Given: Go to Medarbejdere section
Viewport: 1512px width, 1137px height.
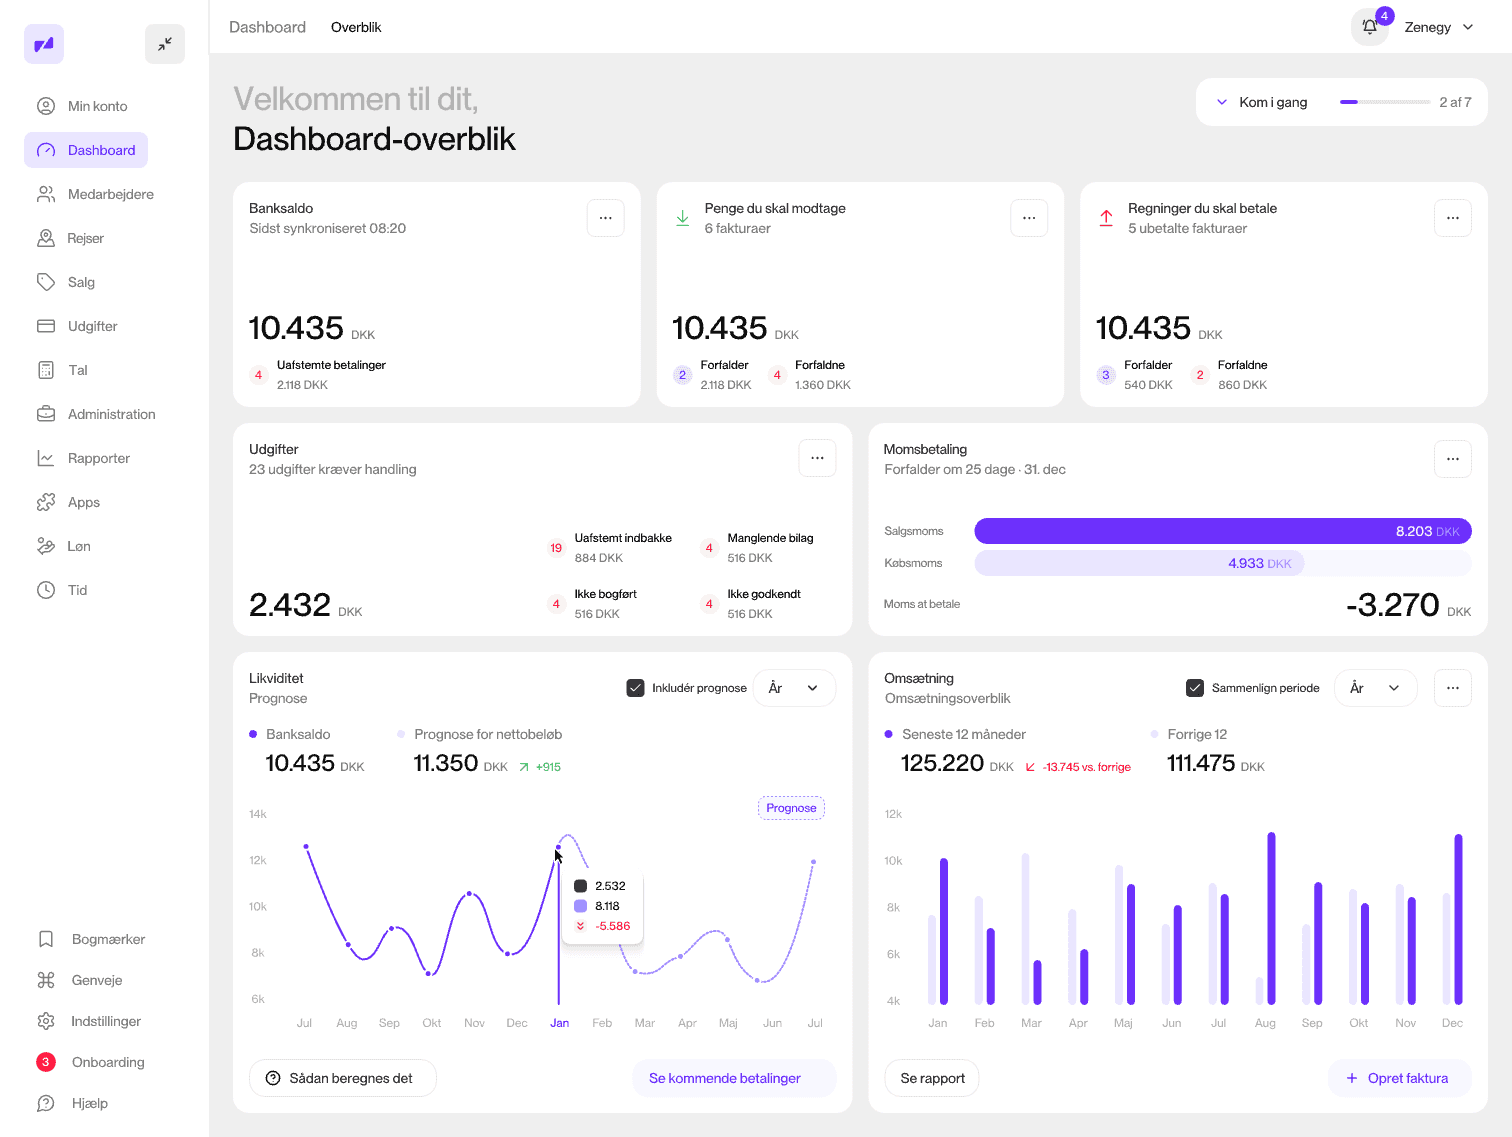Looking at the screenshot, I should [x=95, y=194].
